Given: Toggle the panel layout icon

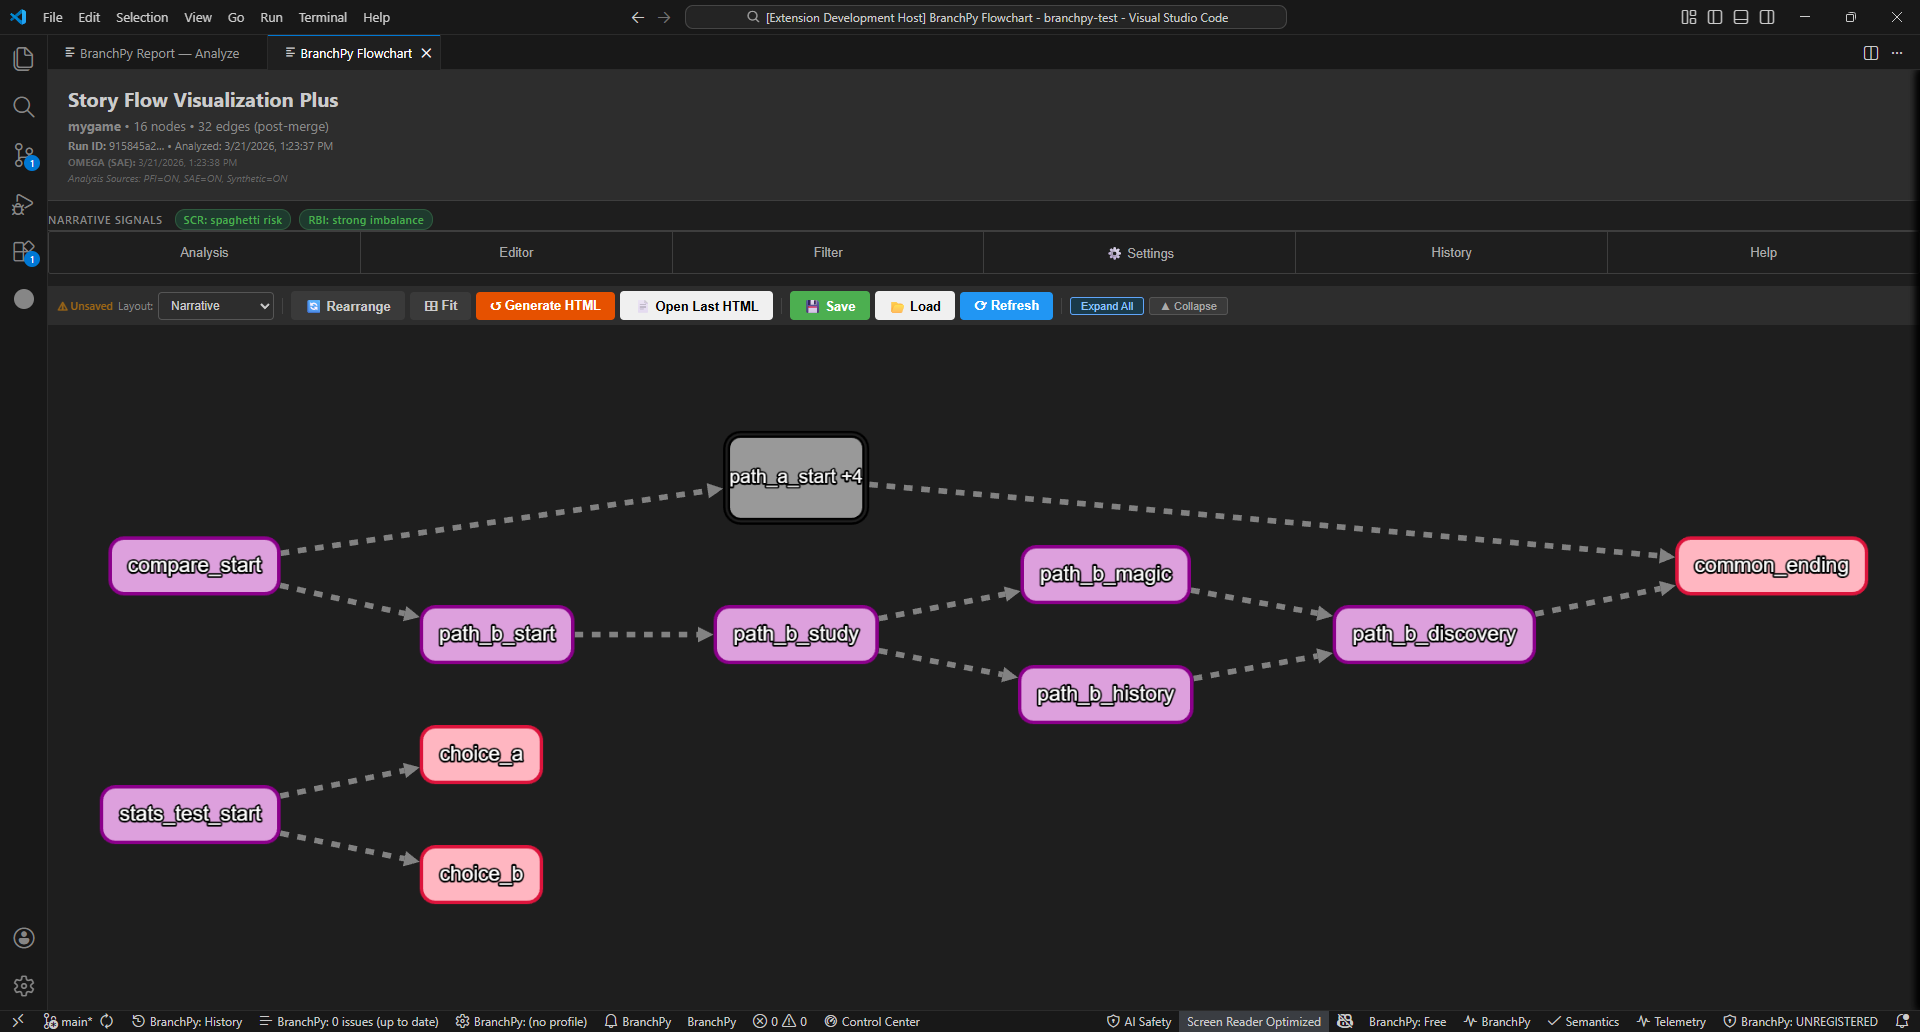Looking at the screenshot, I should (x=1740, y=17).
